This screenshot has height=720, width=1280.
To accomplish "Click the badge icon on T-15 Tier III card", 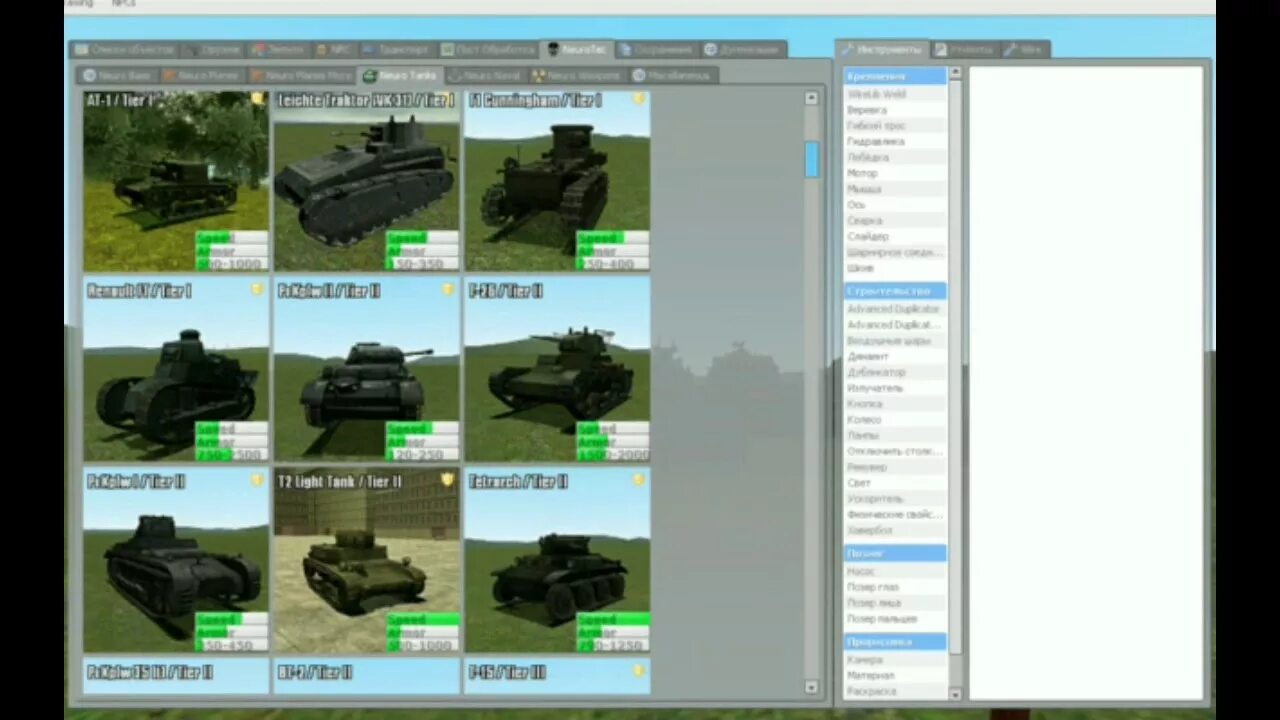I will click(638, 670).
